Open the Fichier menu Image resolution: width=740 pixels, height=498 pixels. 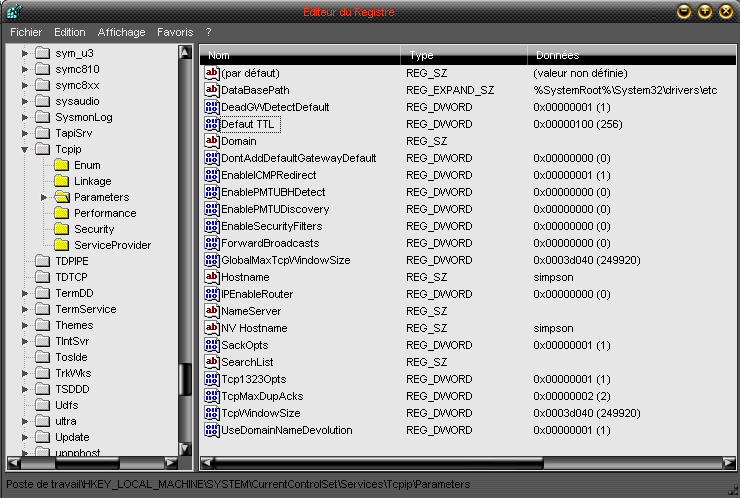click(x=26, y=32)
